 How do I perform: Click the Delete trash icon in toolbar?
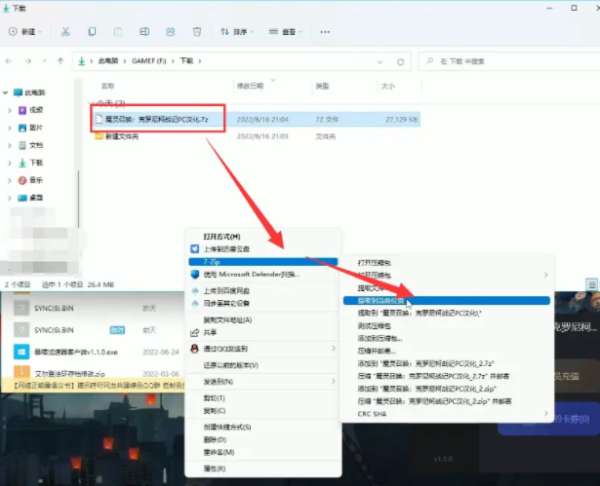click(197, 32)
